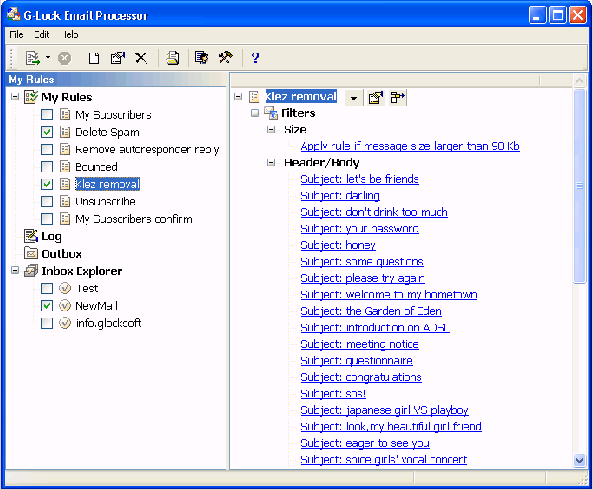Image resolution: width=593 pixels, height=490 pixels.
Task: Open the Edit menu
Action: 42,35
